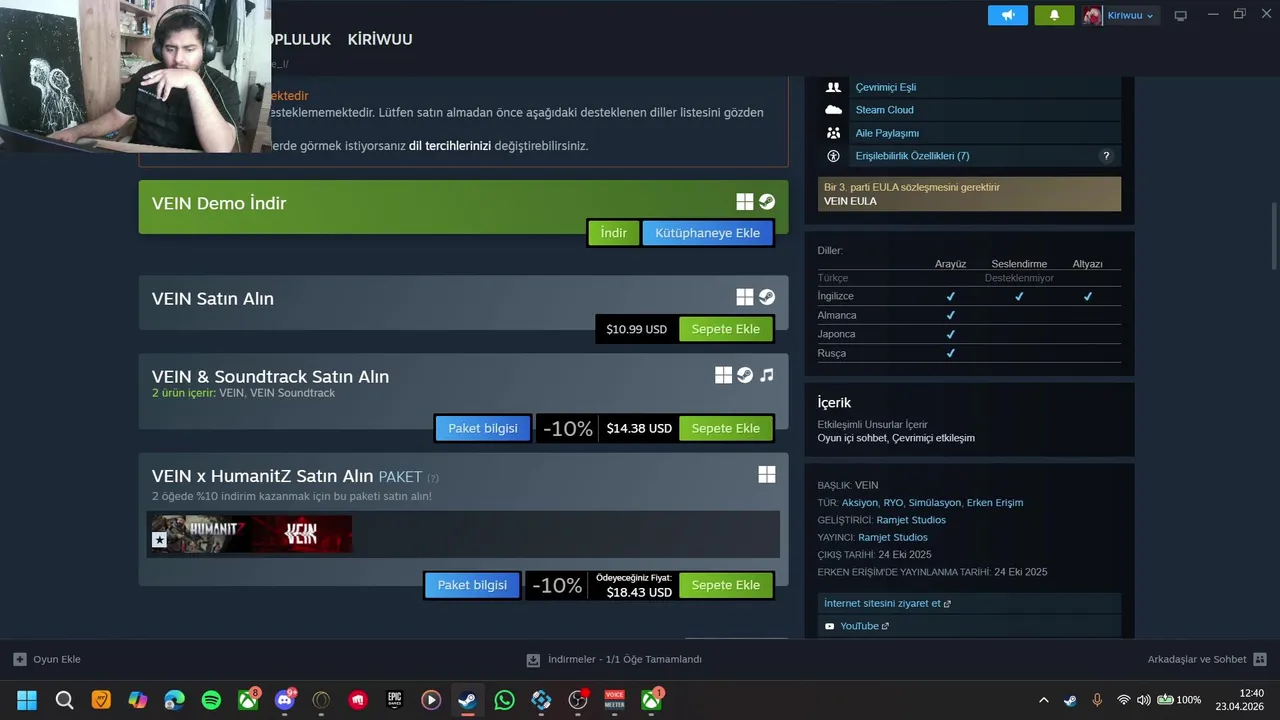Click the Big Picture mode monitor icon
Viewport: 1280px width, 720px height.
point(1180,15)
